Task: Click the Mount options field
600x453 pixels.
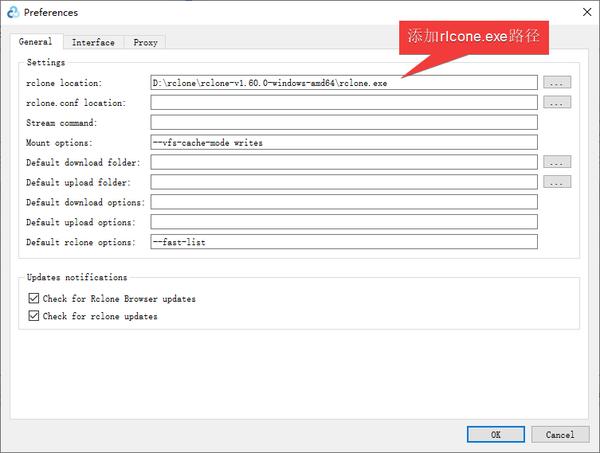Action: 344,142
